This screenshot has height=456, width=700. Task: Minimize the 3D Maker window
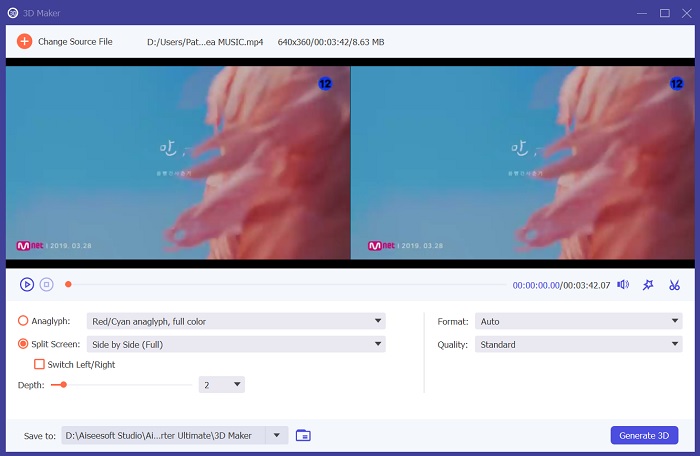tap(642, 13)
